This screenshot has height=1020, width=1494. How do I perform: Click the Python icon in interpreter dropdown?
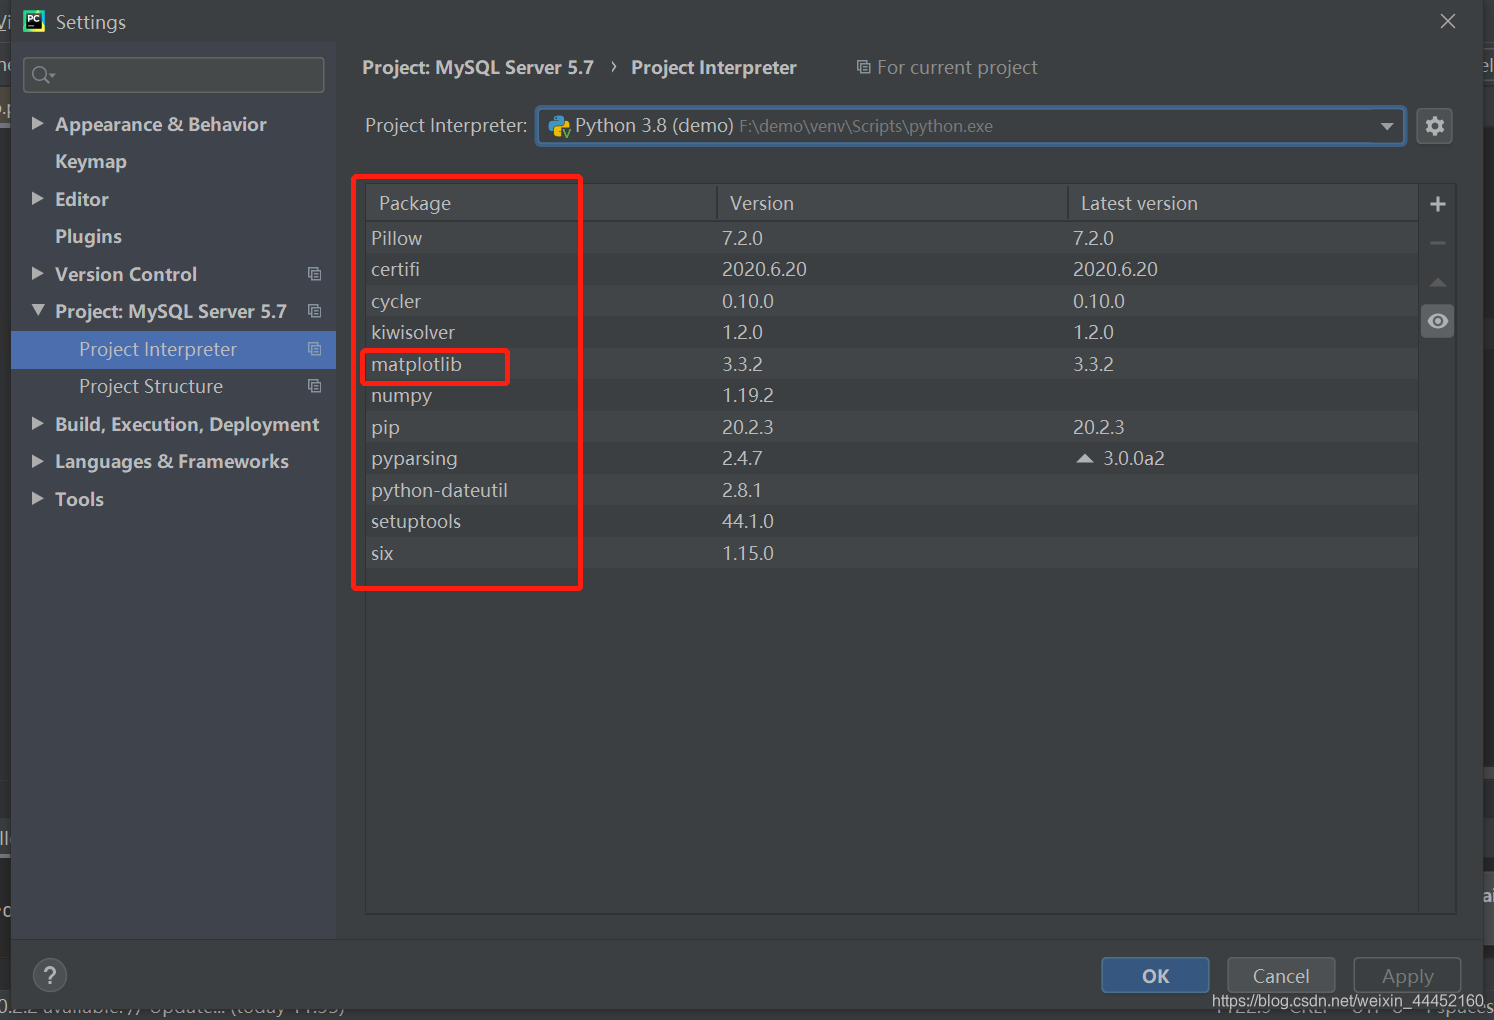click(x=560, y=126)
